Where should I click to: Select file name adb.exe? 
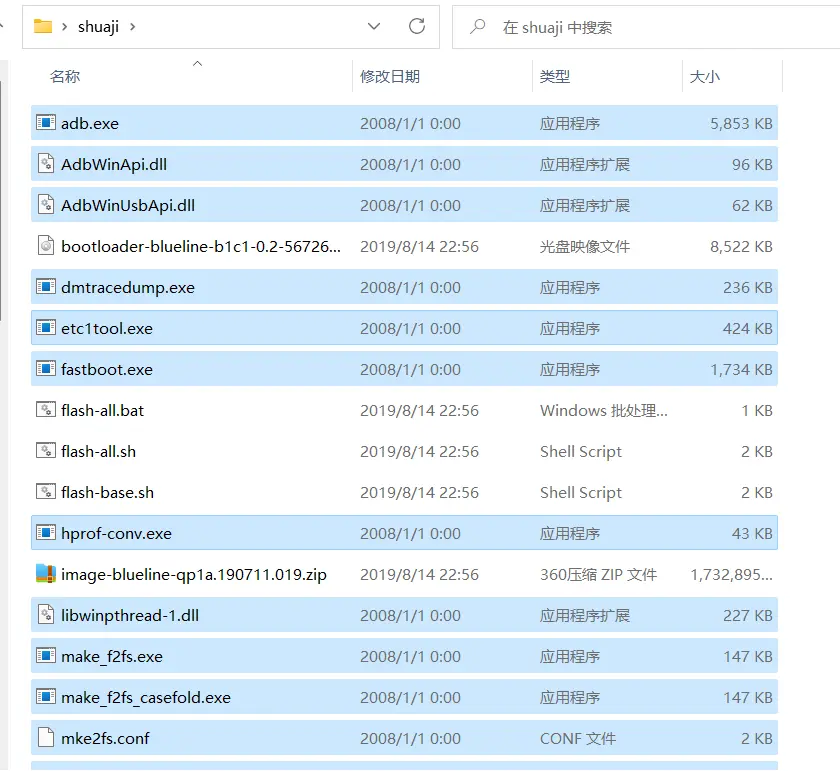point(90,123)
